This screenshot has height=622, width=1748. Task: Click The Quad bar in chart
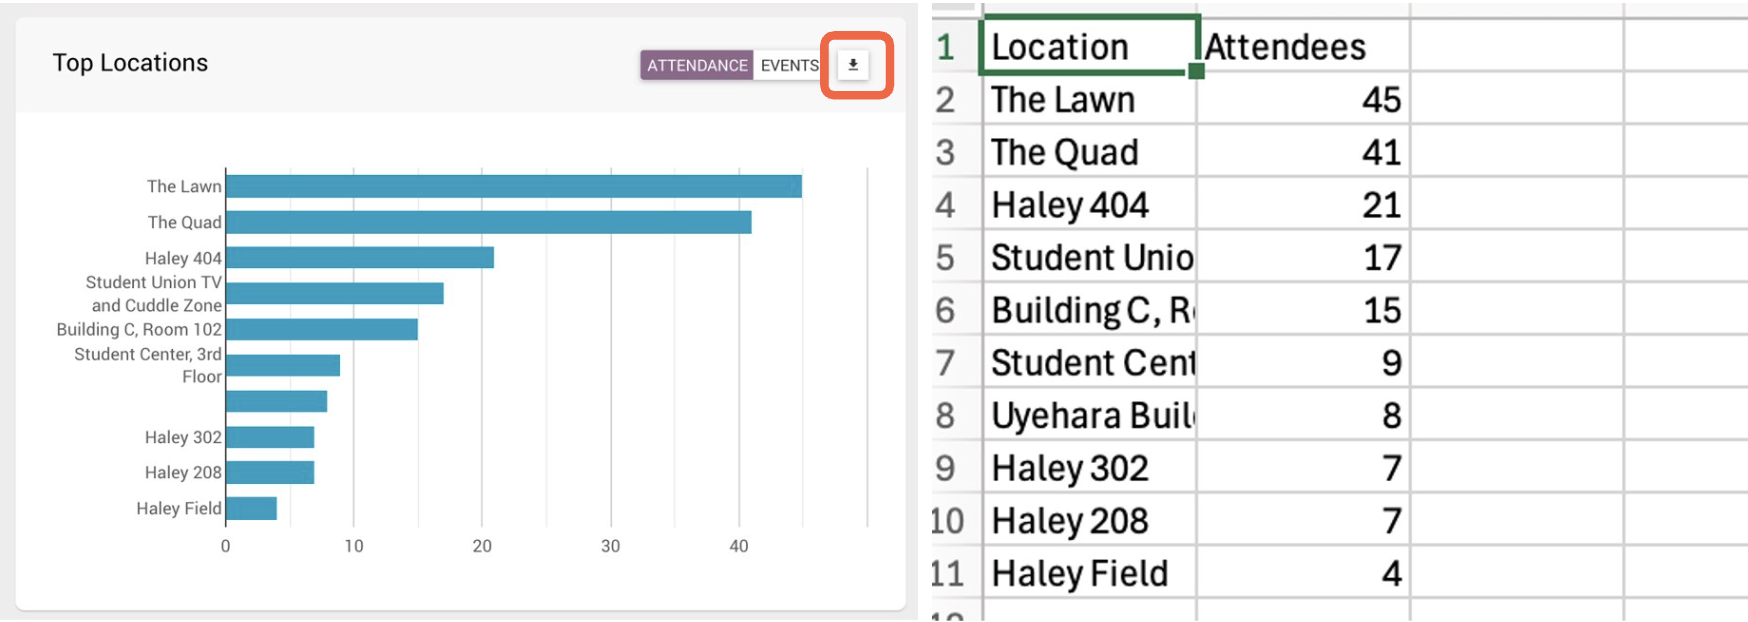click(489, 222)
